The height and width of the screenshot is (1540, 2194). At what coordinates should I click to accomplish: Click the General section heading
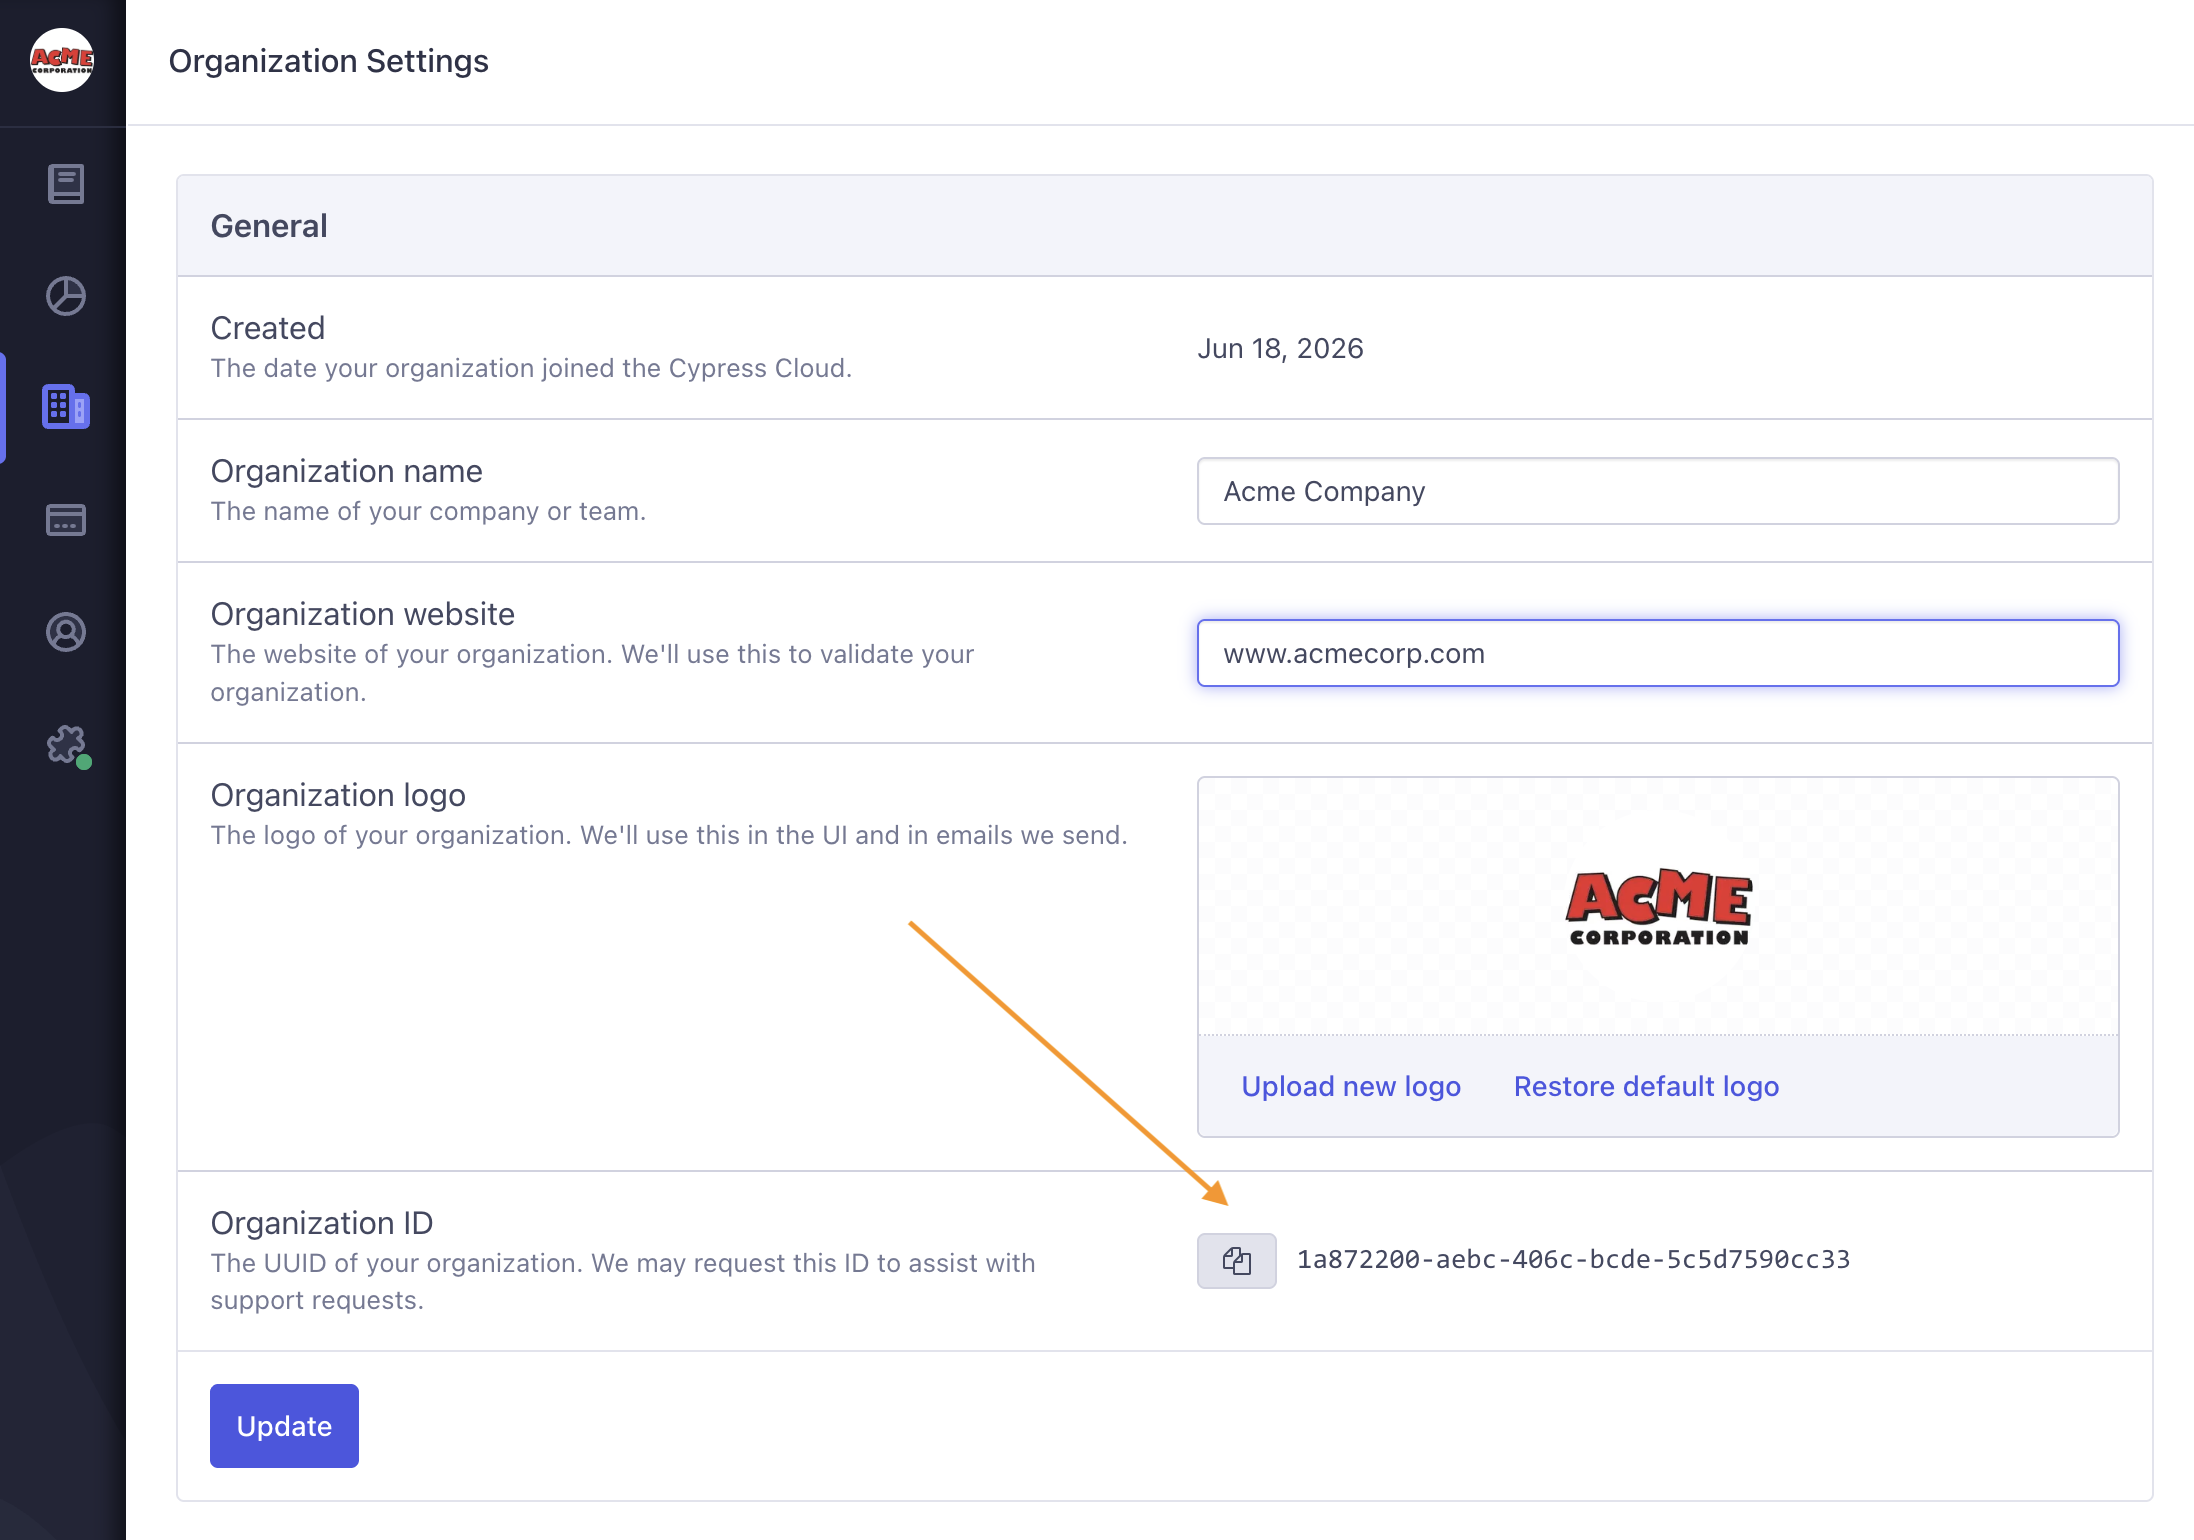pyautogui.click(x=269, y=226)
